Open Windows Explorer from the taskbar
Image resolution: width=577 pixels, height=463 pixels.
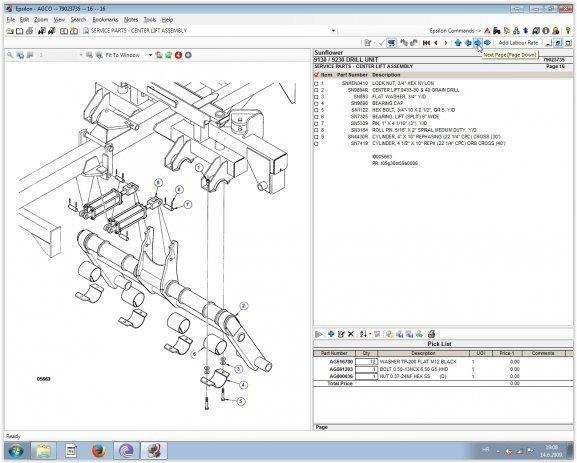tap(43, 451)
